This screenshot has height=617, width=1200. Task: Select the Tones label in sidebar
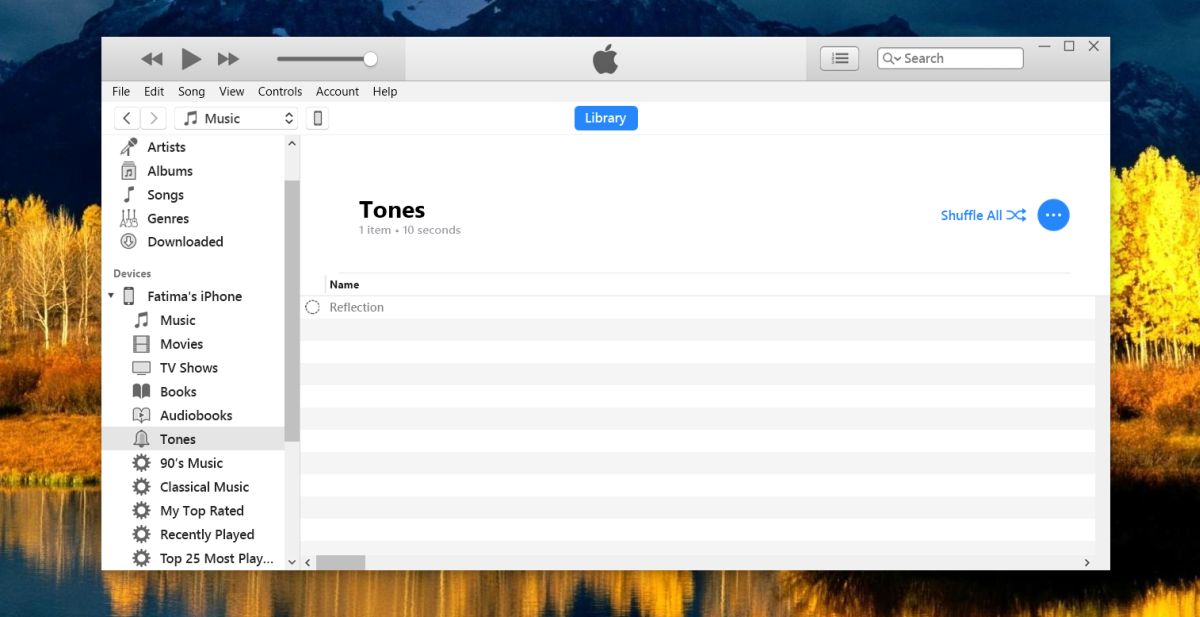[178, 439]
